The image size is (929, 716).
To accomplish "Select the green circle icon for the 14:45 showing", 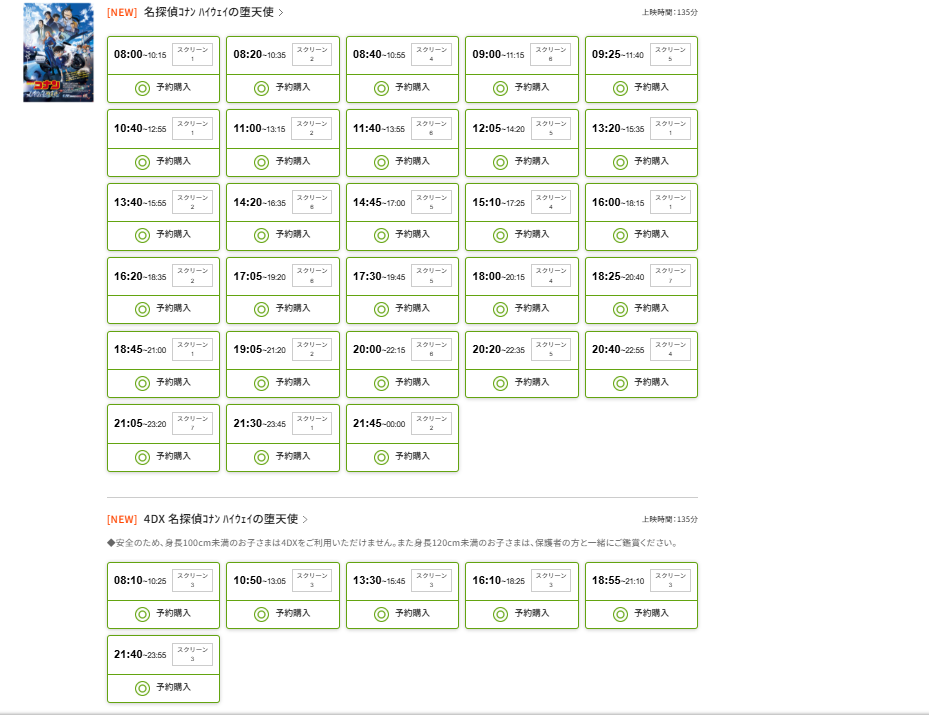I will pyautogui.click(x=381, y=235).
